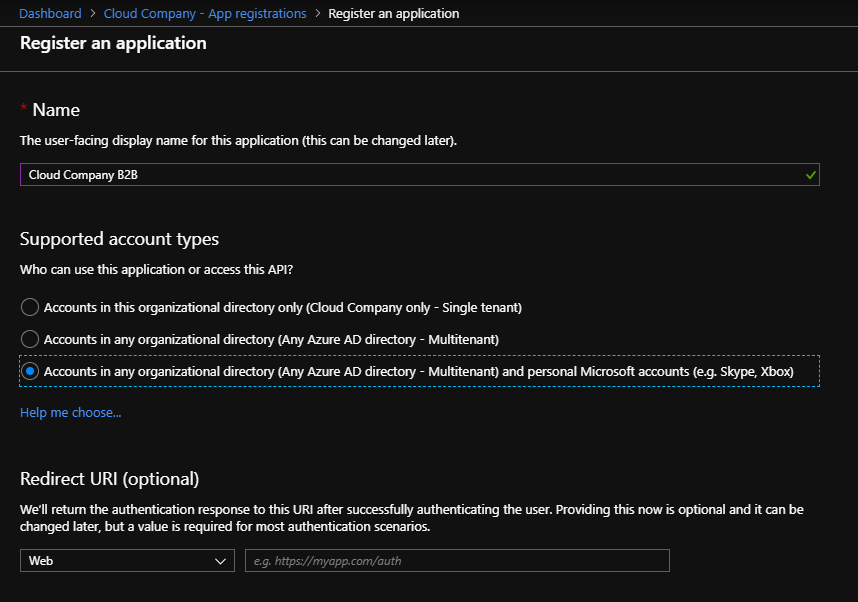
Task: Click the breadcrumb chevron after Dashboard
Action: 90,13
